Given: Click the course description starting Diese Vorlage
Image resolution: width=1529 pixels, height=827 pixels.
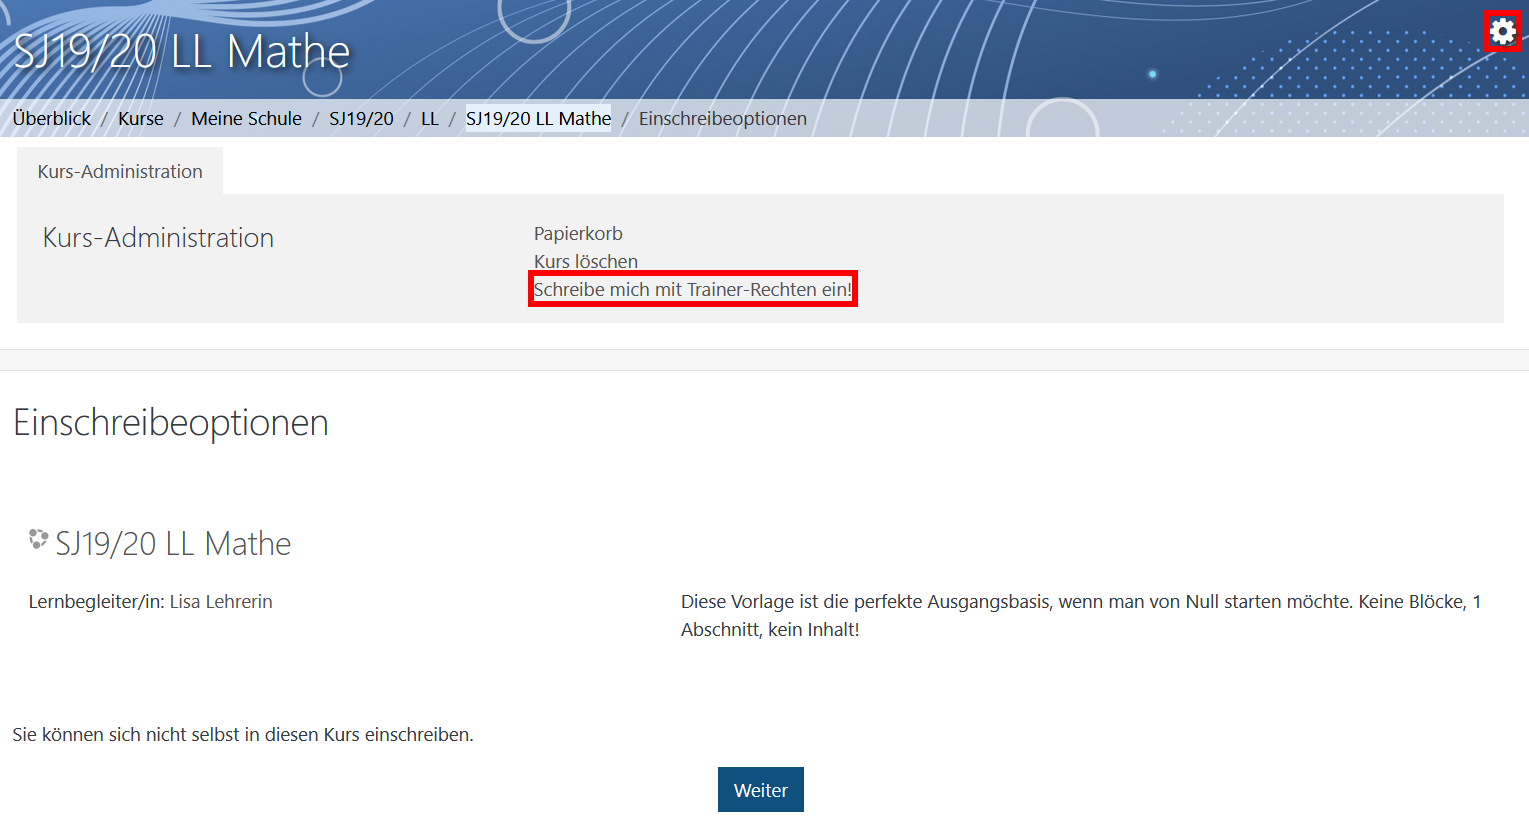Looking at the screenshot, I should [1080, 615].
